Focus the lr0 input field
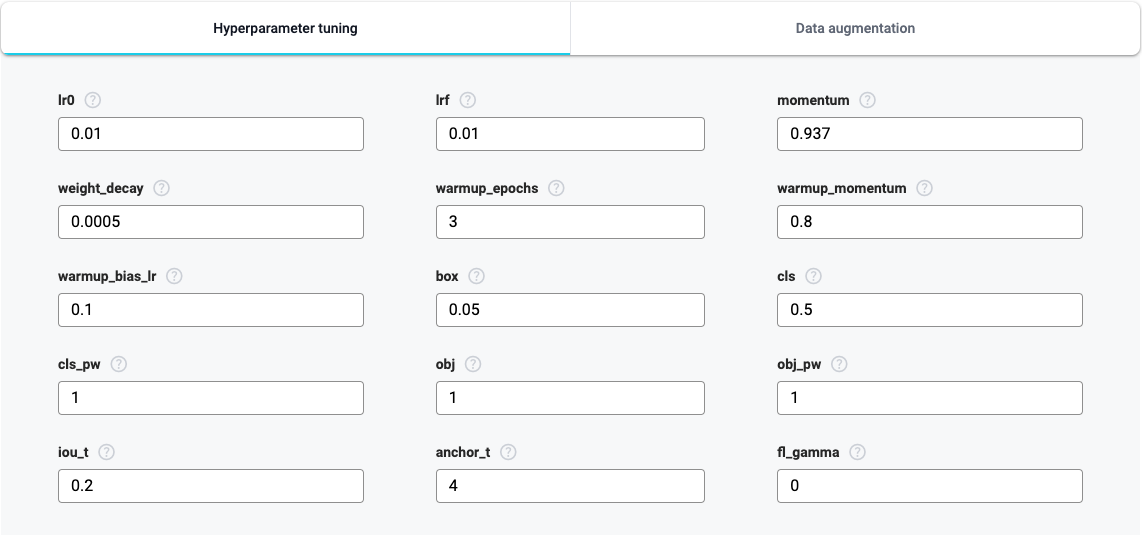 pos(210,134)
